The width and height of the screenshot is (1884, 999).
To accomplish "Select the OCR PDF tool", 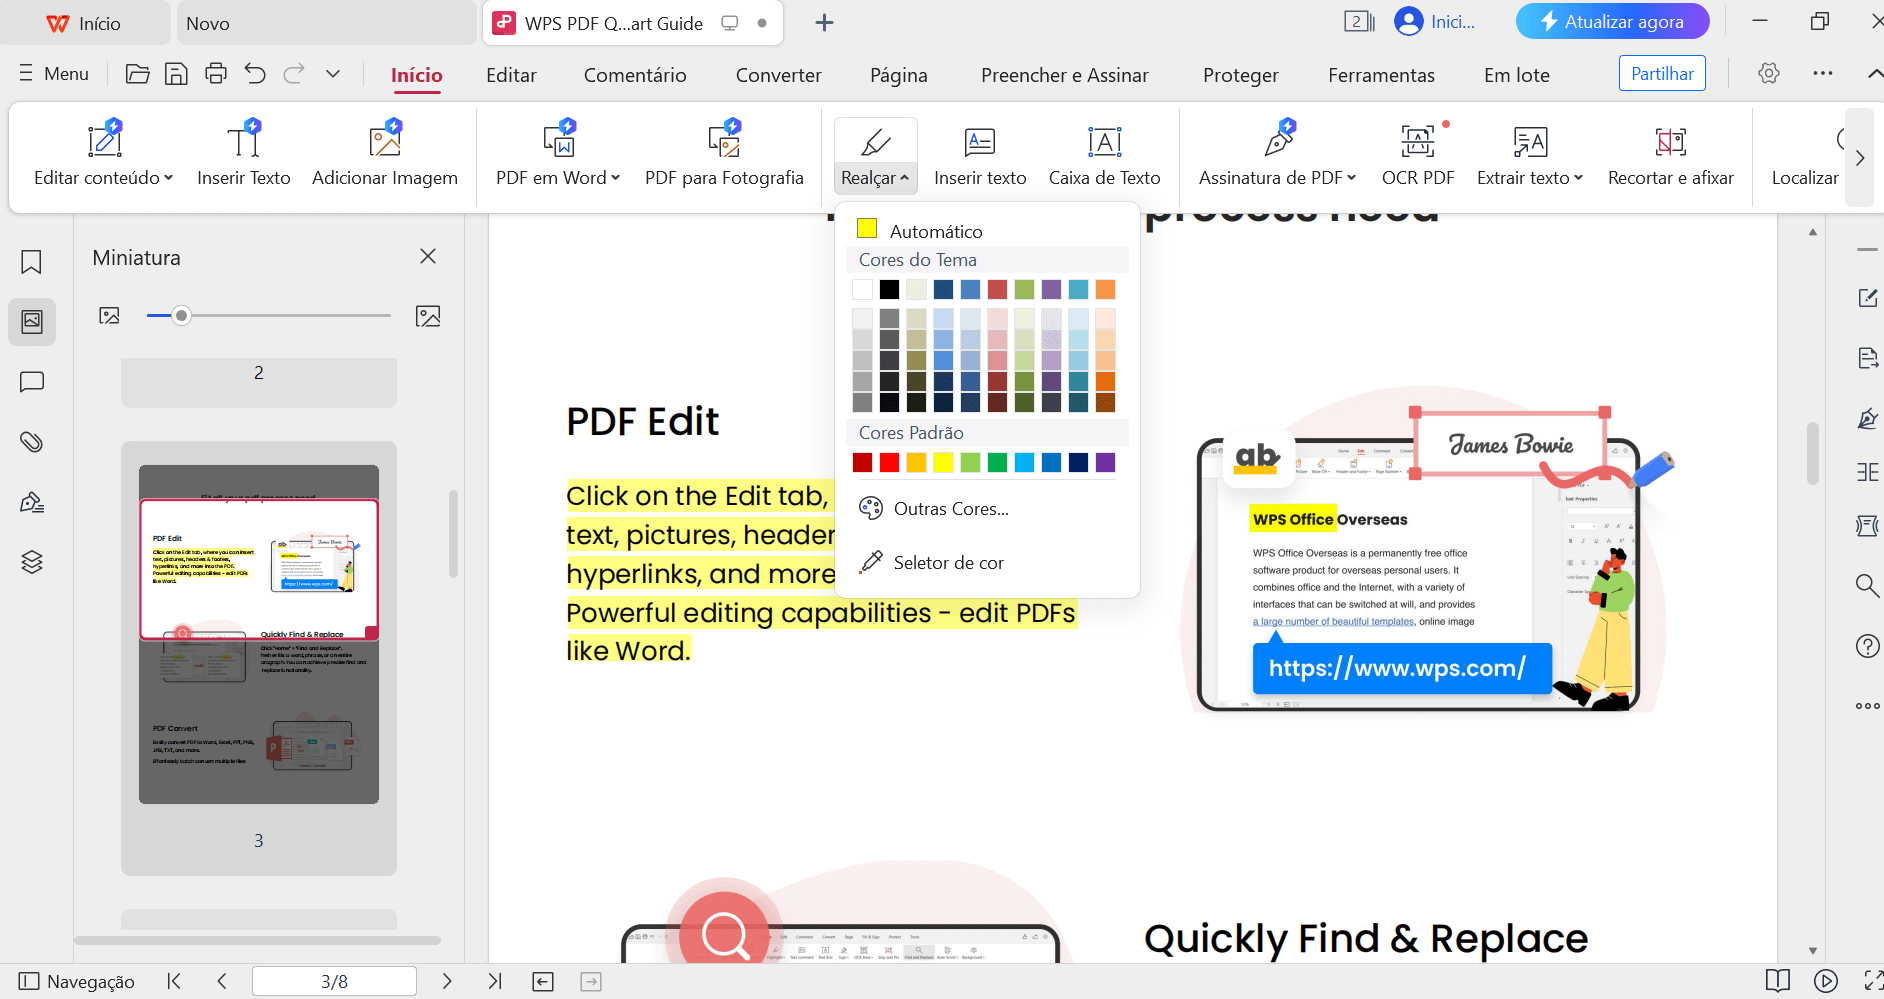I will [x=1417, y=155].
